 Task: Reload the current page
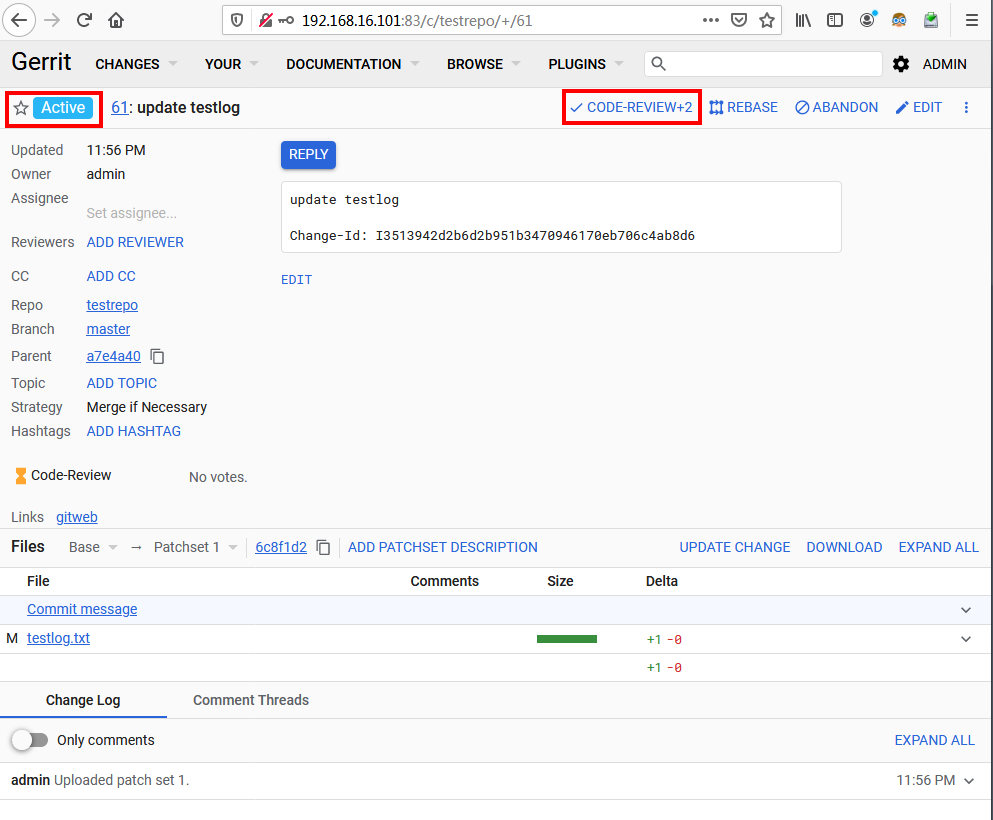pos(84,20)
